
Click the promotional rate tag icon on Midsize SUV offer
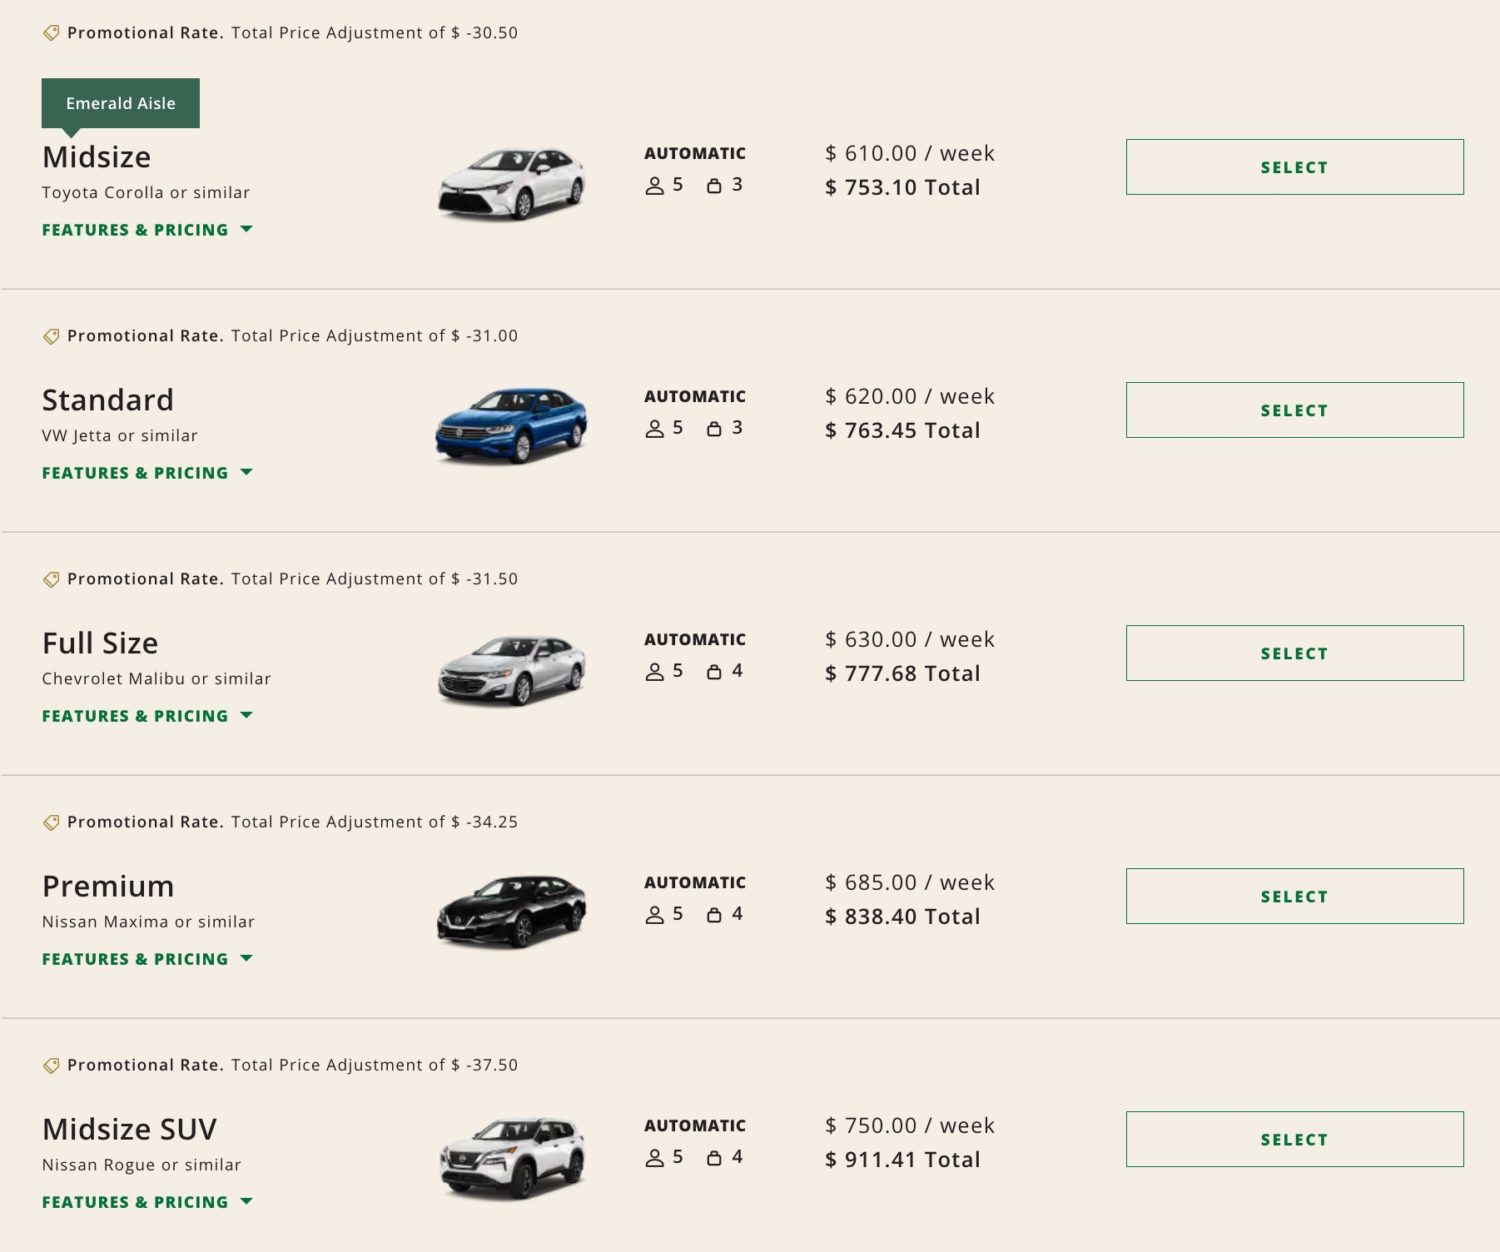52,1064
